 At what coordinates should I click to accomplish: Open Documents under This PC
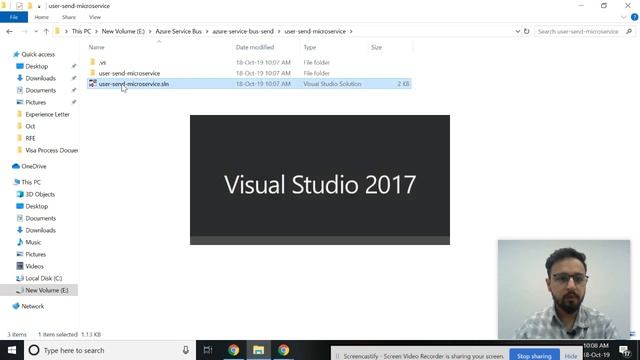pos(40,218)
